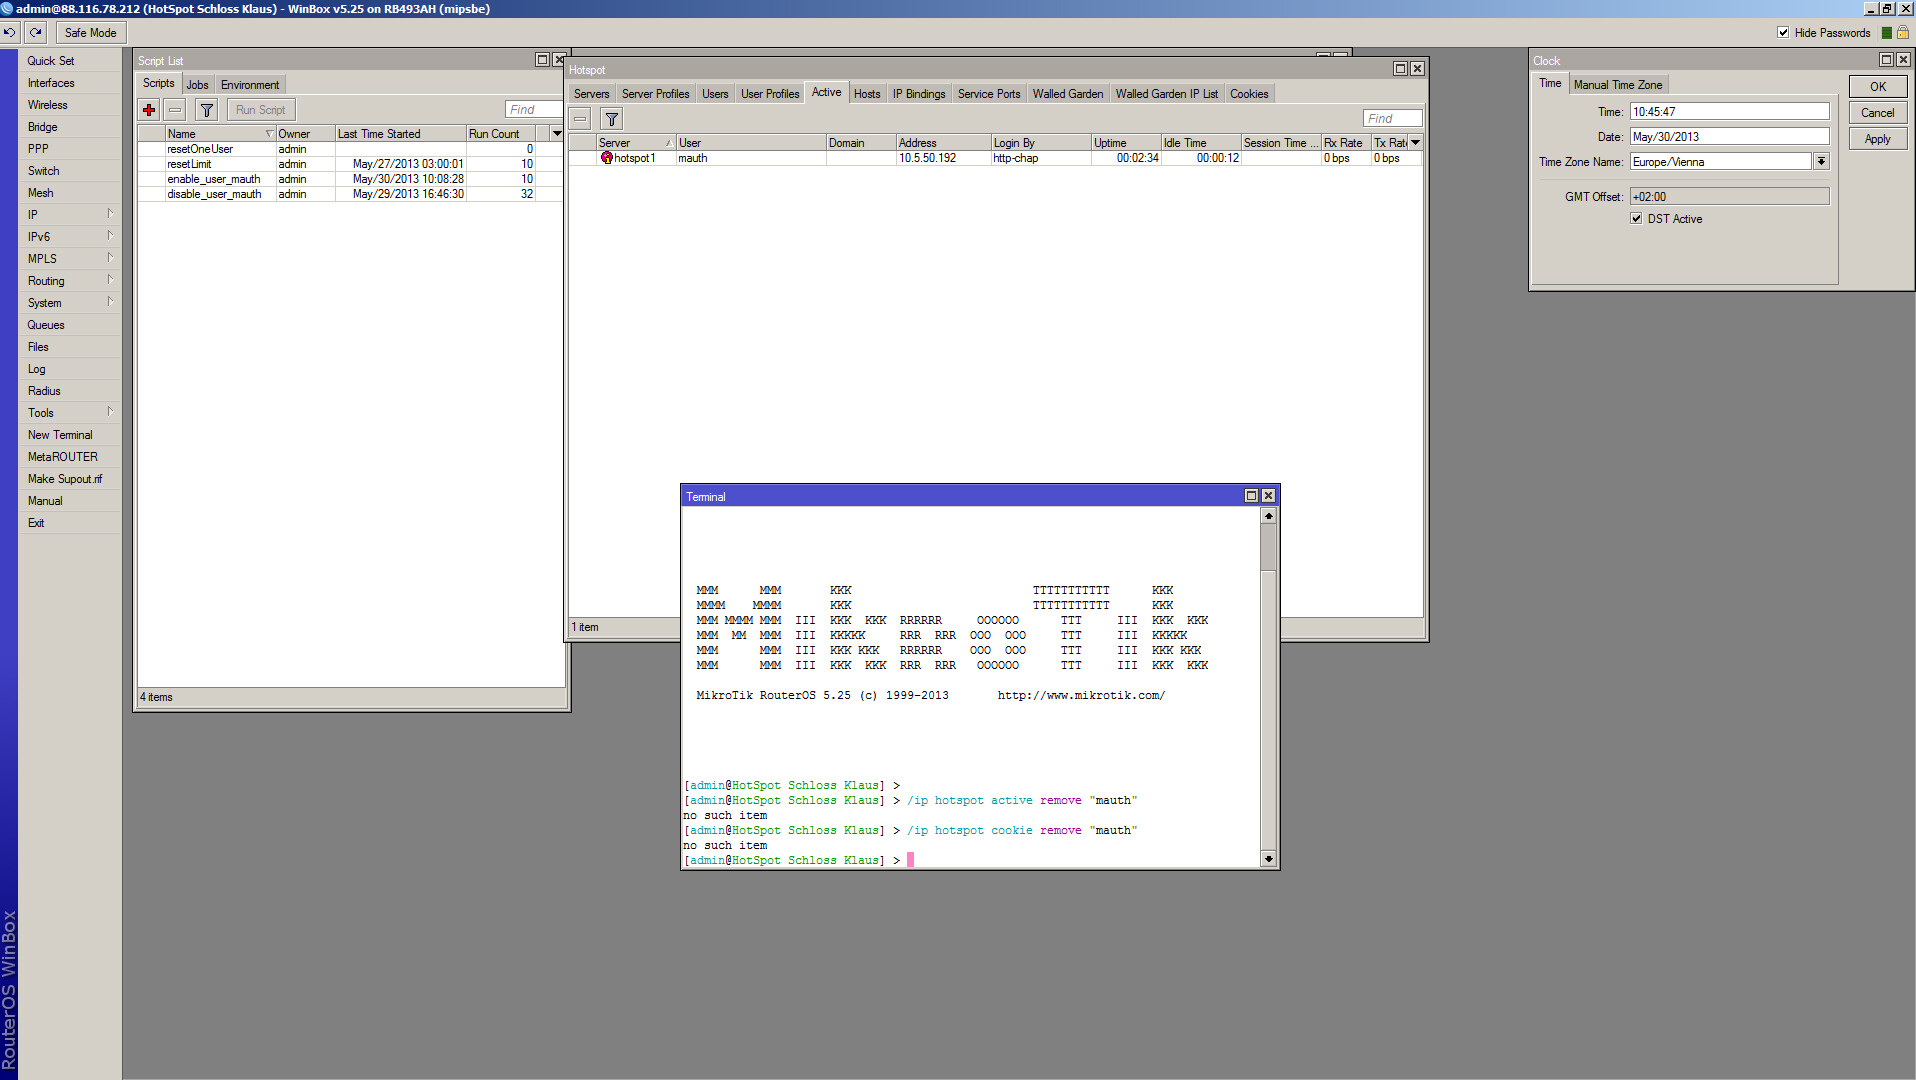Open the Radius menu

pos(69,391)
